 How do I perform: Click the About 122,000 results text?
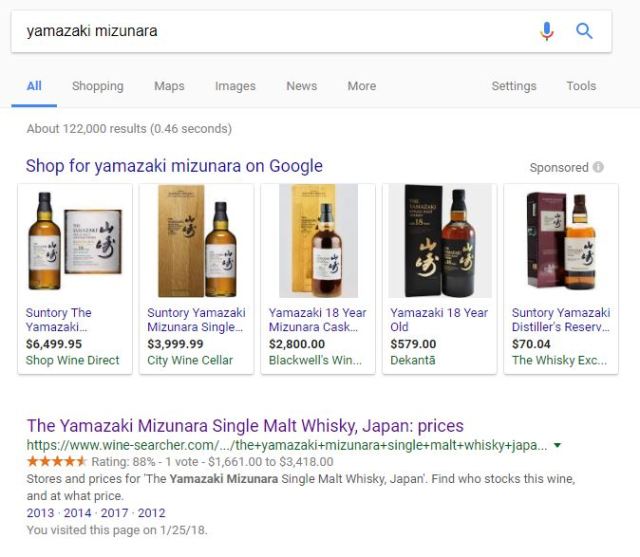(x=129, y=129)
